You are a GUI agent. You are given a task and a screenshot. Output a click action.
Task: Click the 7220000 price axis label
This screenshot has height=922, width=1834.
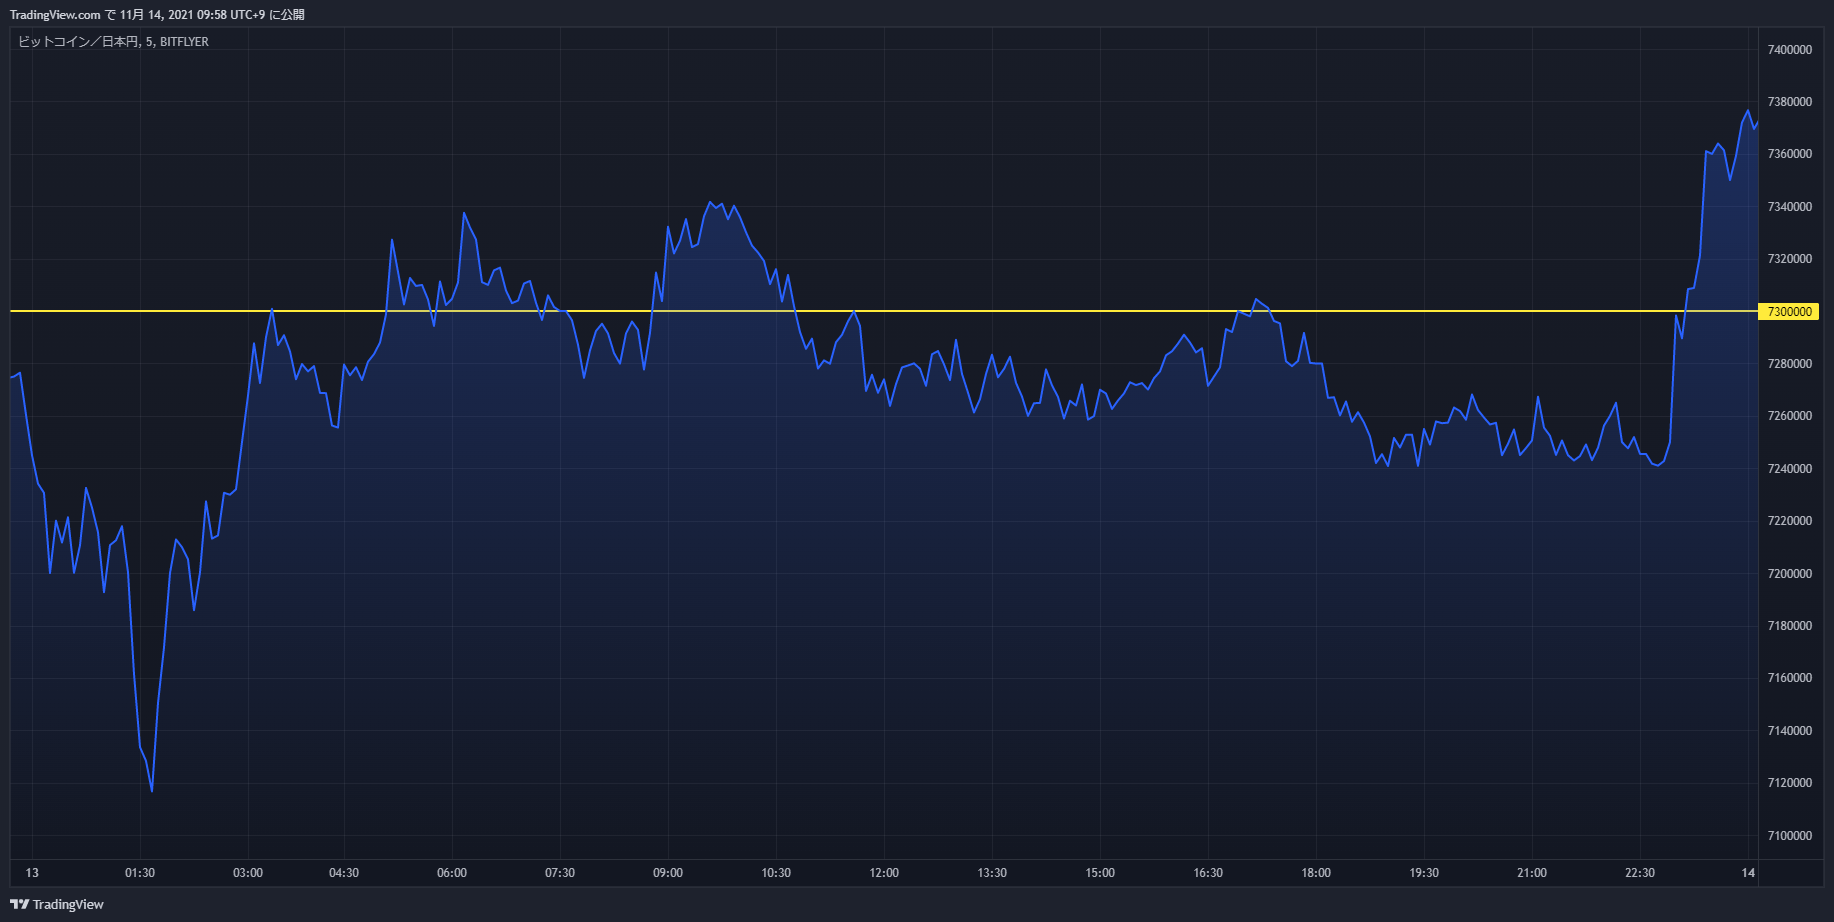pyautogui.click(x=1789, y=521)
